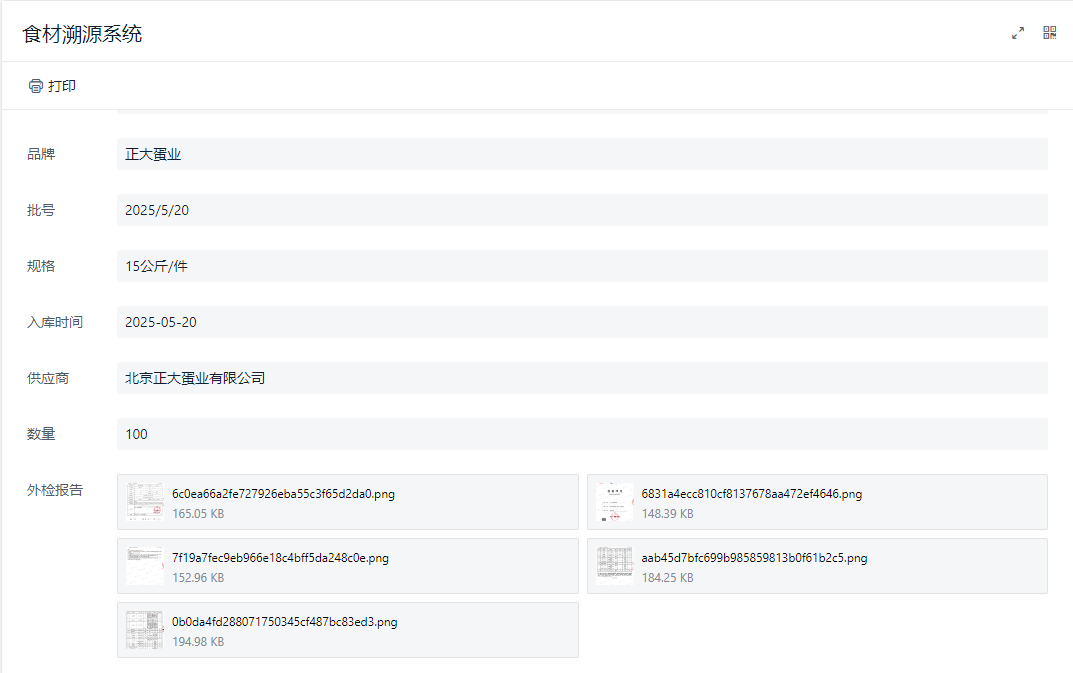Open thumbnail of aab45d7bfc699b985859813b0f61b2c5.png

(x=615, y=566)
